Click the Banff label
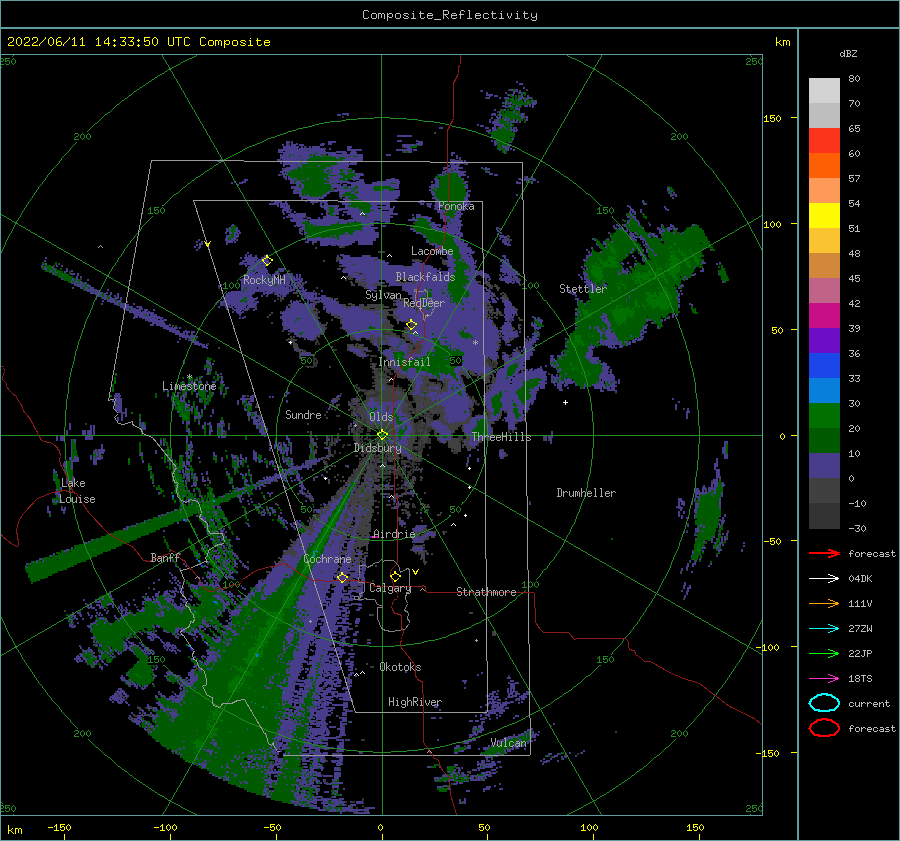Image resolution: width=900 pixels, height=841 pixels. point(165,557)
